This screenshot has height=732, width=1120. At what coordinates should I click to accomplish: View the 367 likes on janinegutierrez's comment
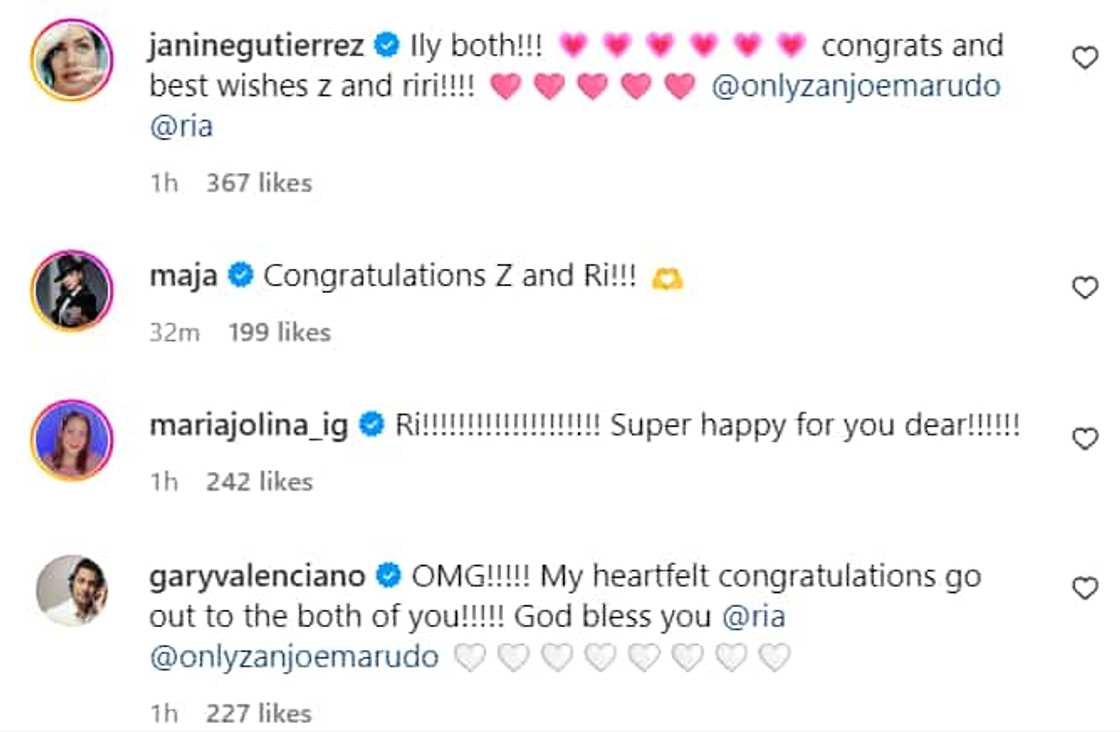(x=259, y=183)
